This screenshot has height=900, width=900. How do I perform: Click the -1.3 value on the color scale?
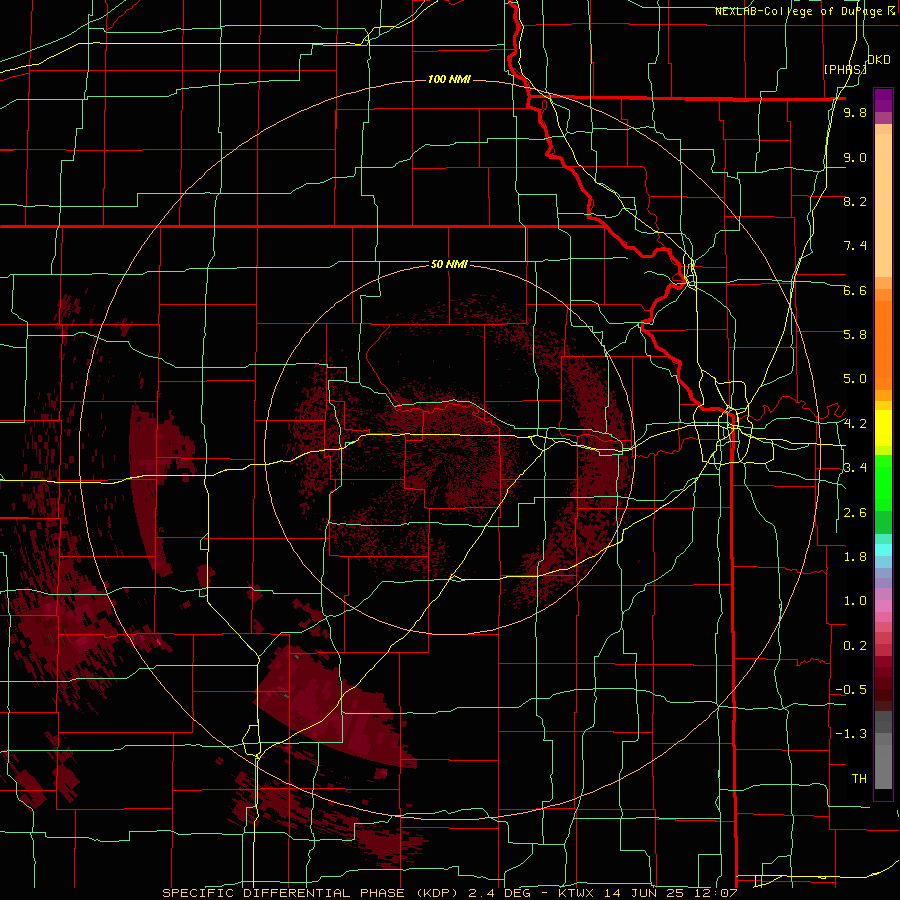851,734
